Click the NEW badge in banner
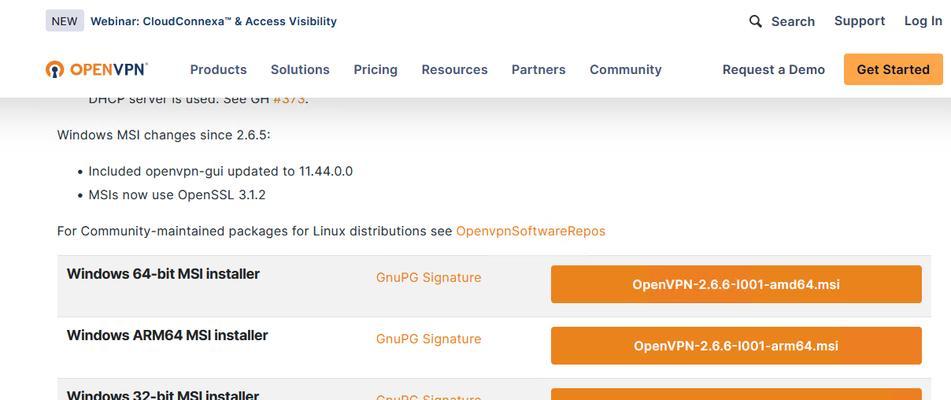Image resolution: width=951 pixels, height=400 pixels. click(x=64, y=21)
